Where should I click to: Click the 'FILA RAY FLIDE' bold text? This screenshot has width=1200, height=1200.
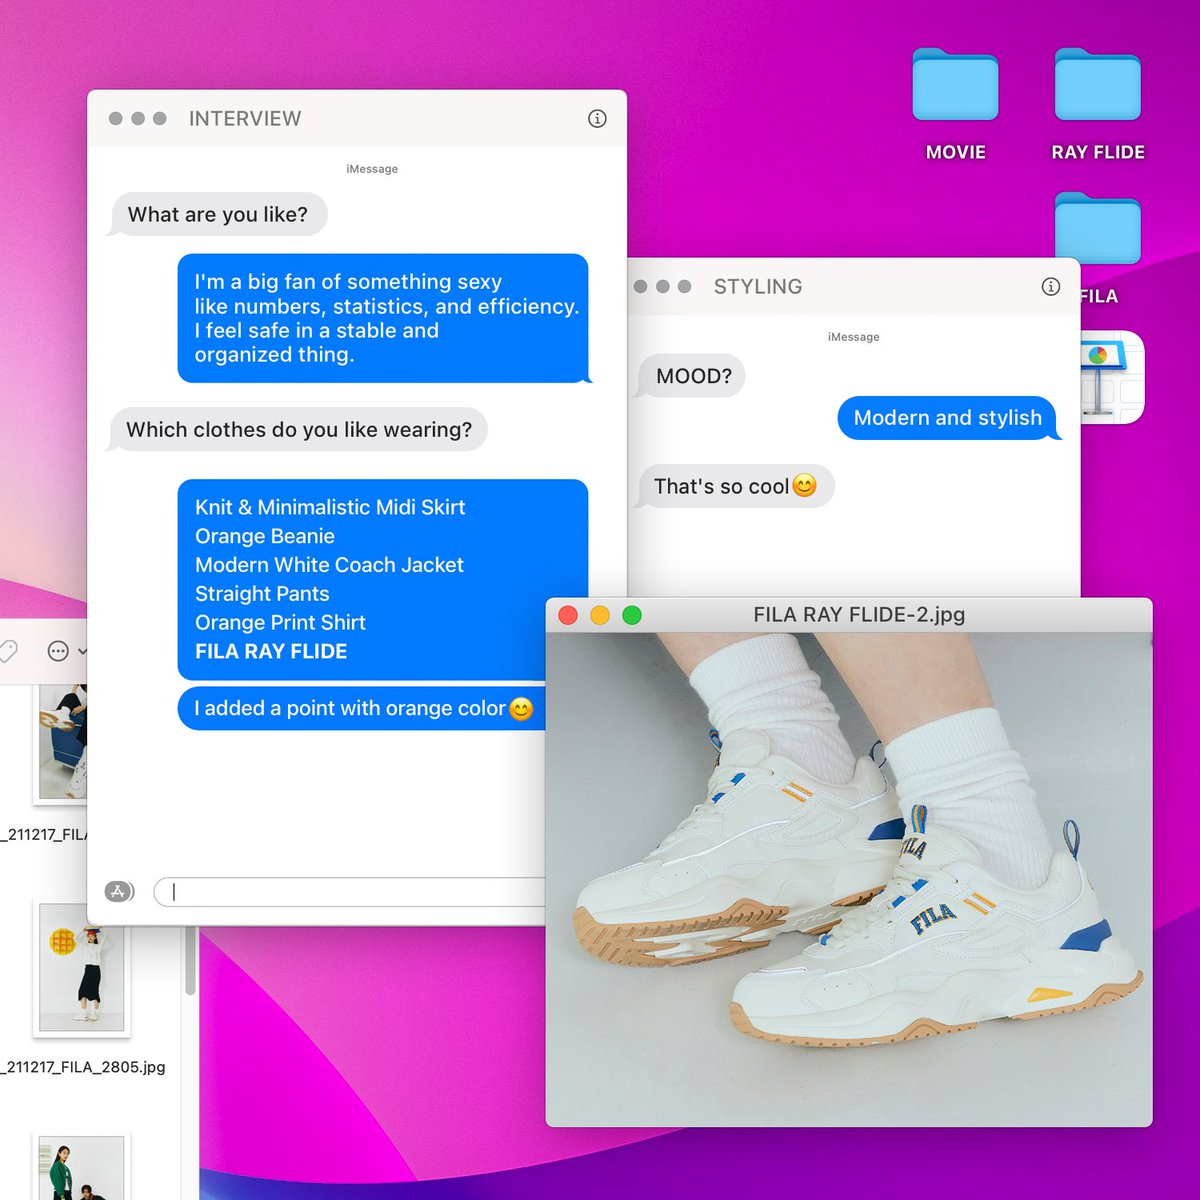[x=271, y=651]
